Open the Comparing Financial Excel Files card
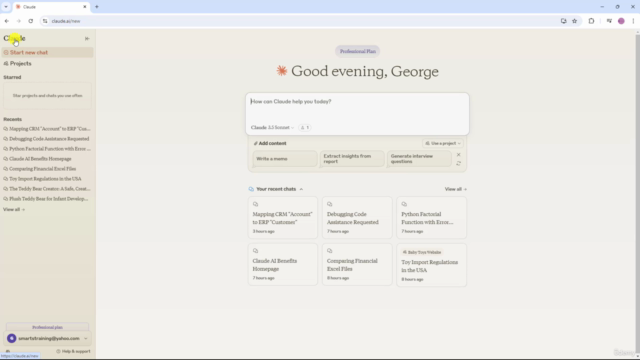The image size is (640, 360). [357, 264]
